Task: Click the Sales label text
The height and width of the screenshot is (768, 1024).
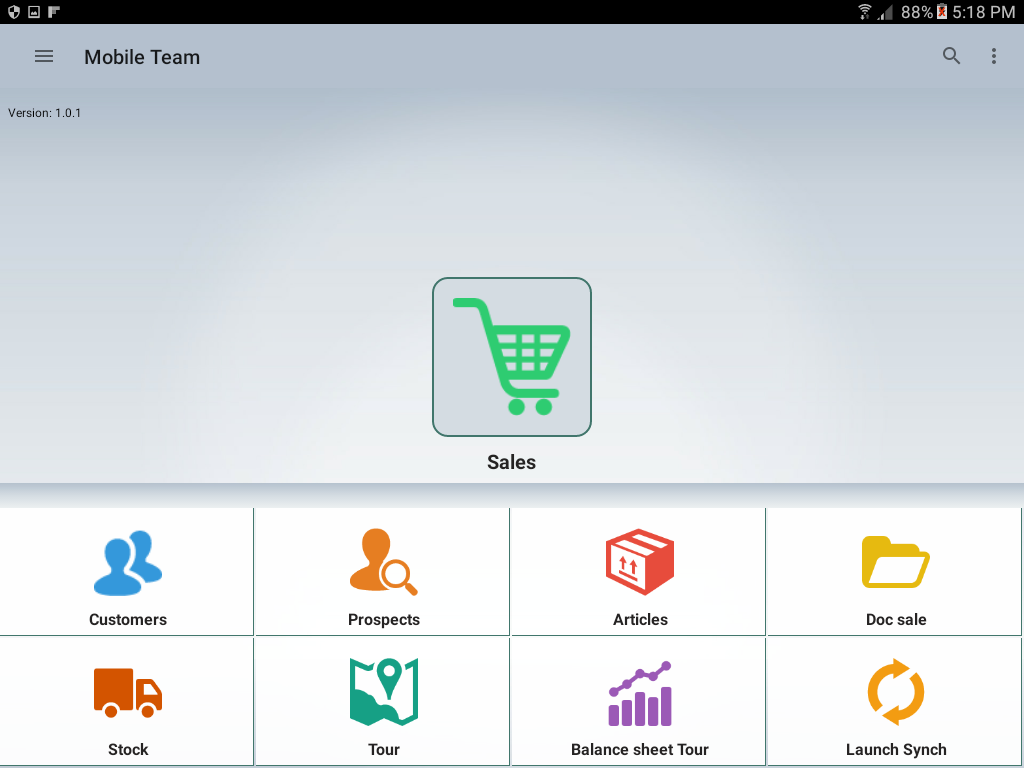Action: [511, 462]
